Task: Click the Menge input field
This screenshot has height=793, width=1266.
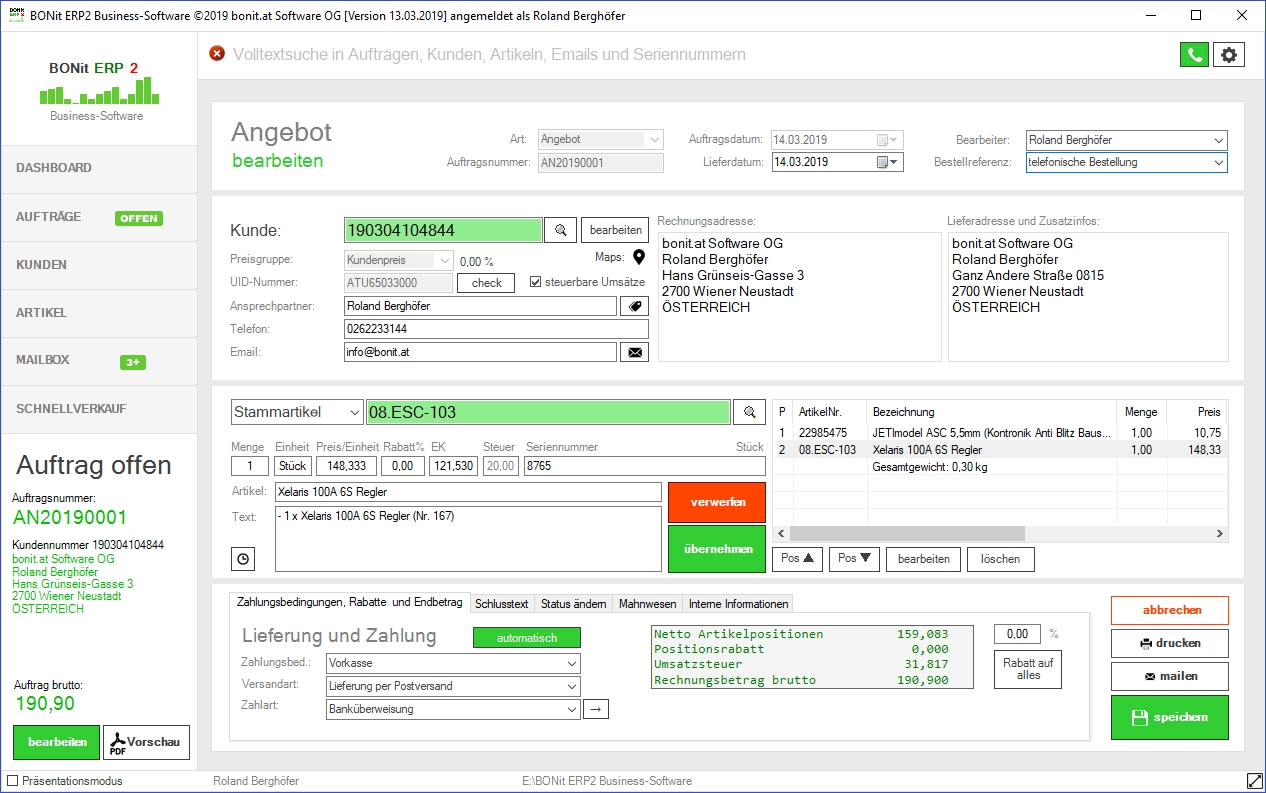Action: tap(250, 465)
